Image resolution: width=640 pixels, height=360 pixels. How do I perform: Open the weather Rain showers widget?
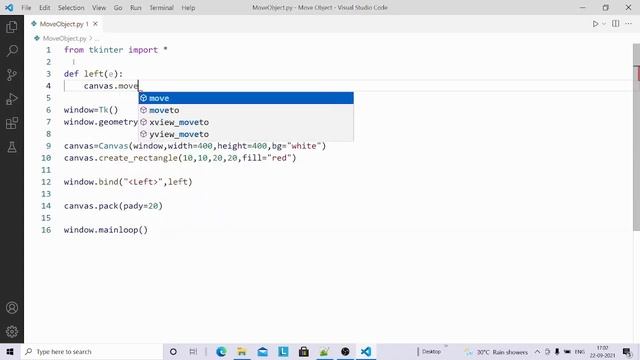(x=496, y=352)
